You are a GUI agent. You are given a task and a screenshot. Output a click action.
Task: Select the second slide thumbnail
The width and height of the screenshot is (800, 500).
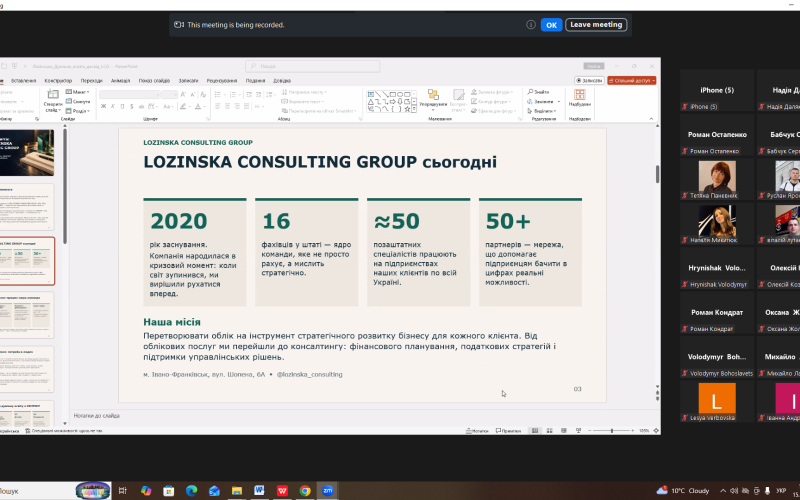tap(27, 207)
